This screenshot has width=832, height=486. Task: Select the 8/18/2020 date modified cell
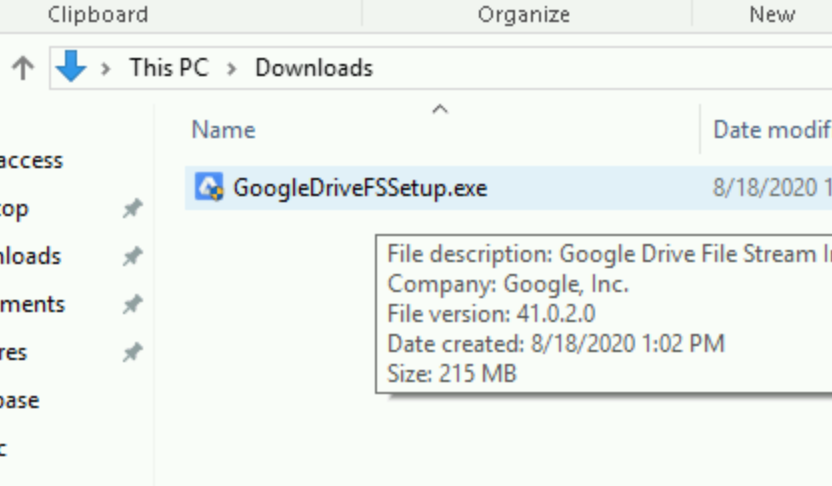(x=772, y=188)
